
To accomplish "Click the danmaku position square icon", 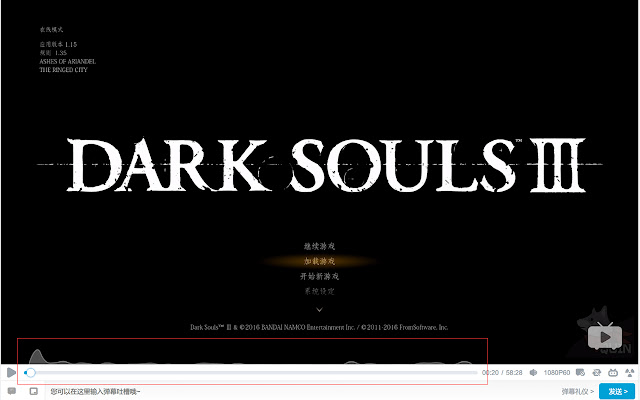I will pyautogui.click(x=34, y=391).
